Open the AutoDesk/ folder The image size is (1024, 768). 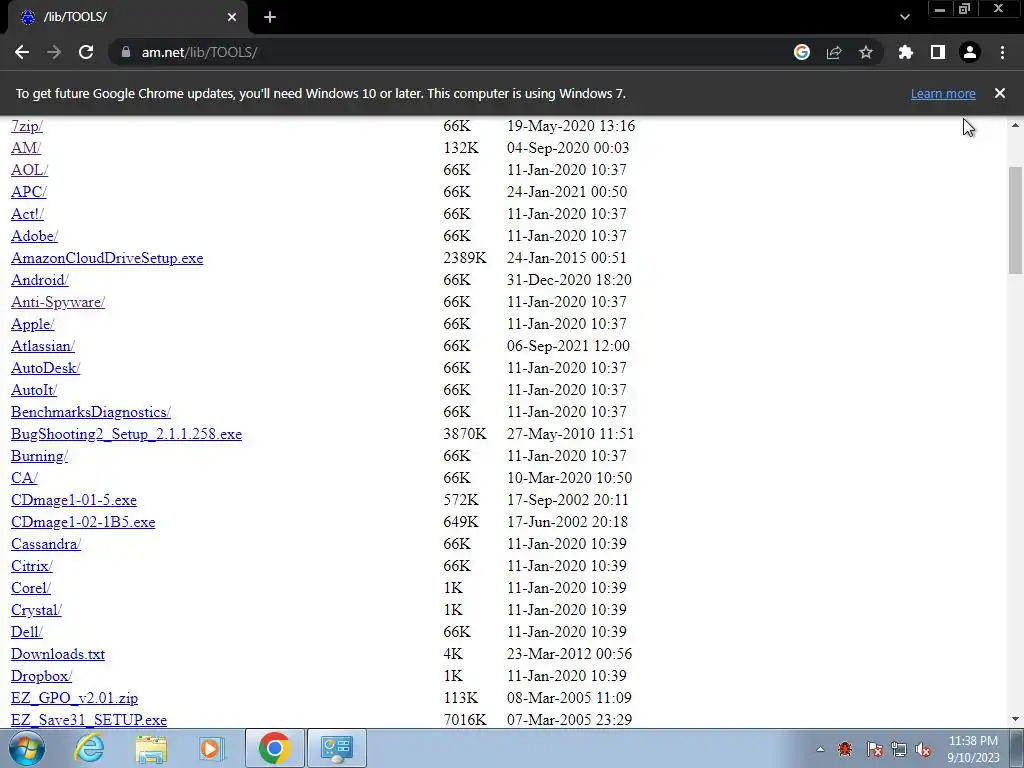coord(45,368)
